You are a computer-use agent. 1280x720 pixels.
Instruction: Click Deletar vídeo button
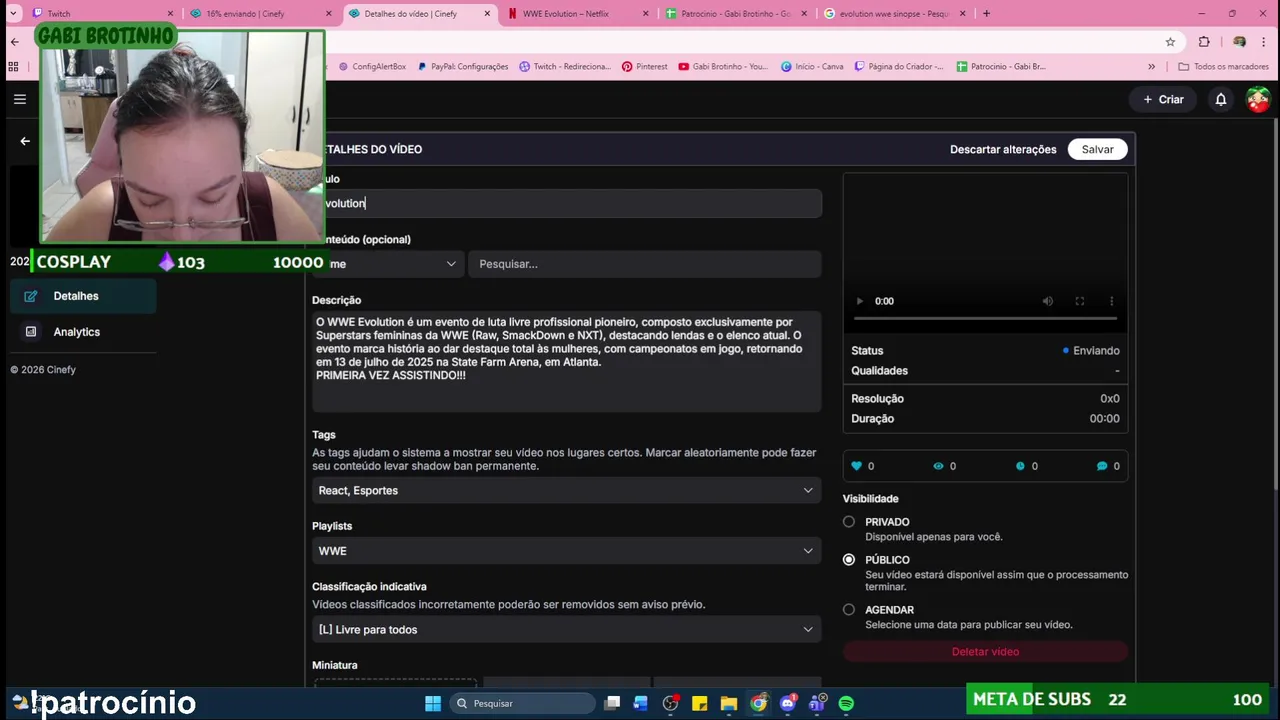[985, 651]
